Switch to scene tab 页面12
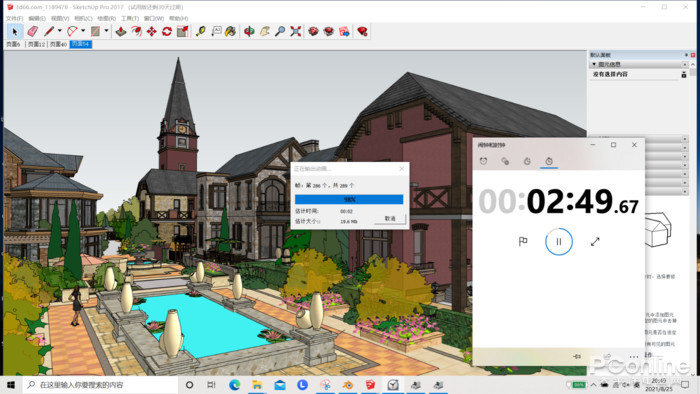 (37, 44)
